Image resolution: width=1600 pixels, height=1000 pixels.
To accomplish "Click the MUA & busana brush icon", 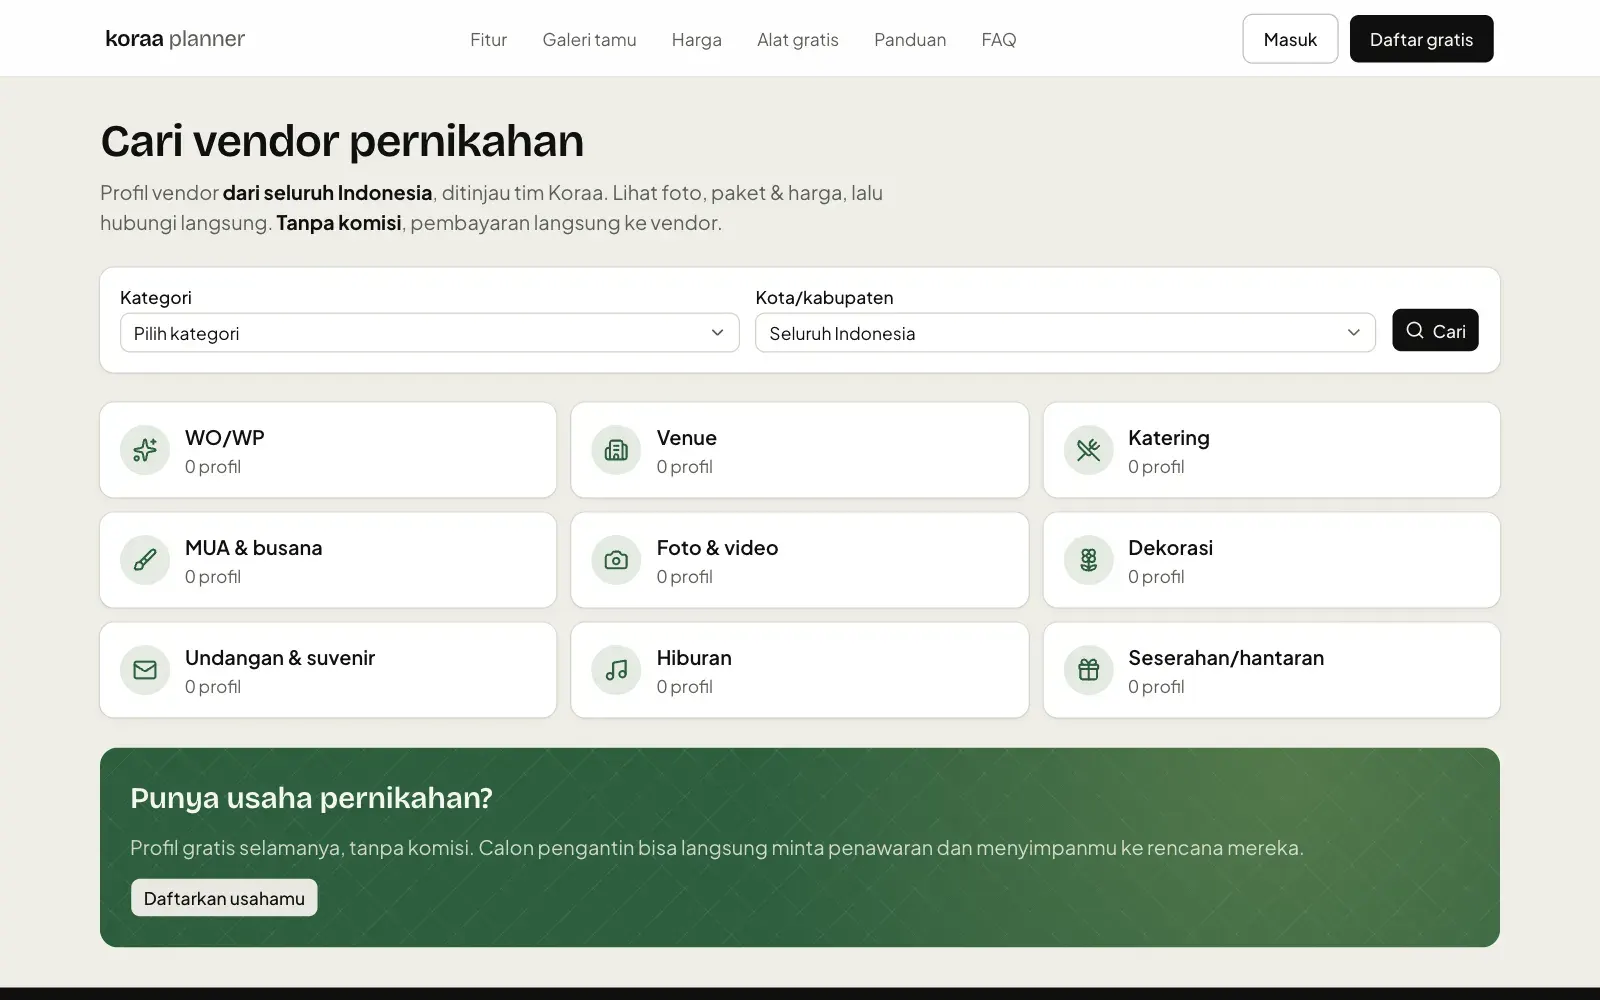I will (x=145, y=560).
